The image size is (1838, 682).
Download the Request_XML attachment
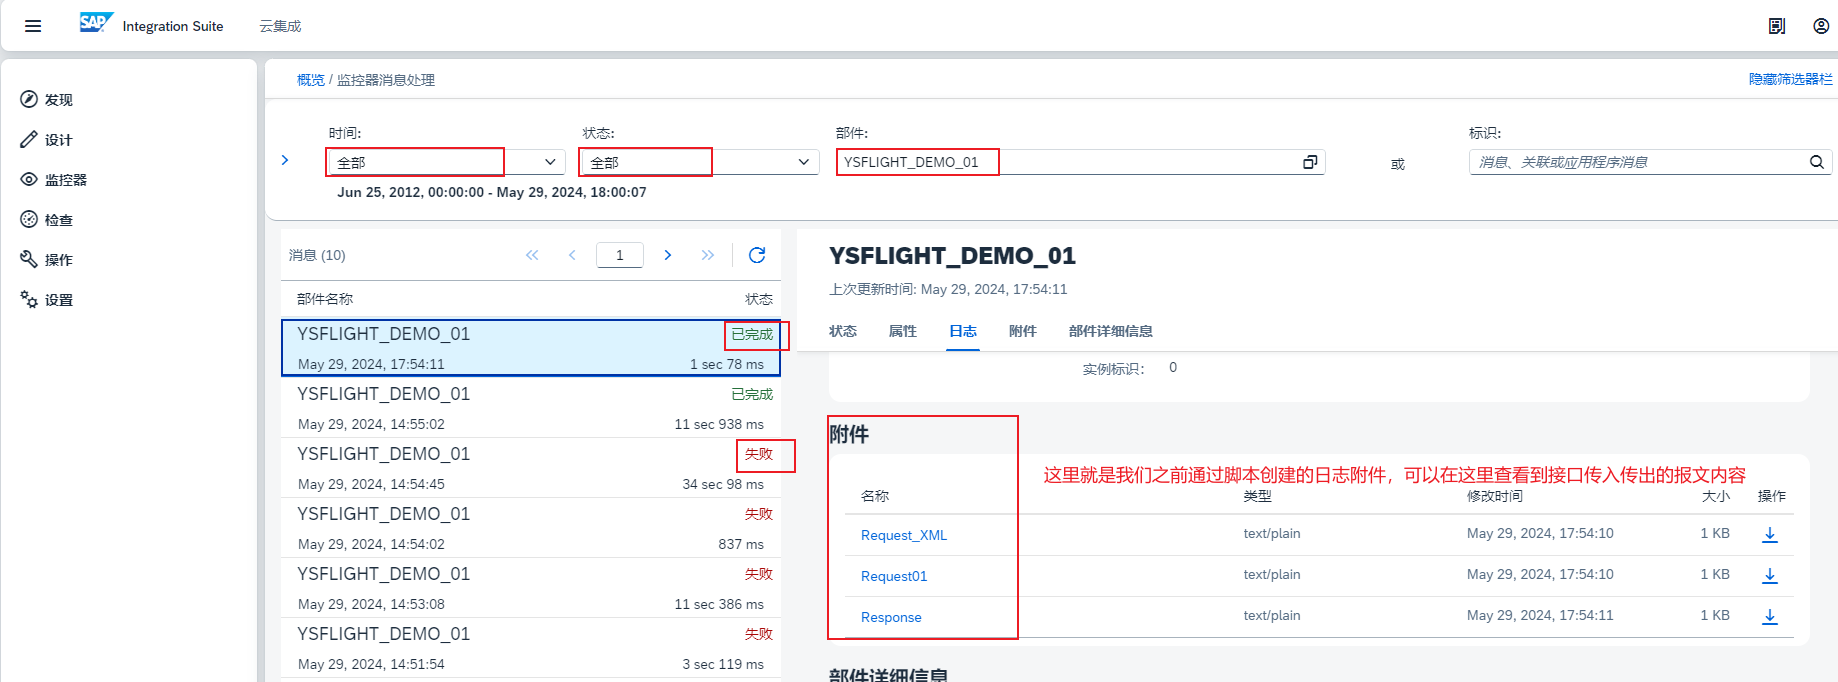pyautogui.click(x=1770, y=535)
